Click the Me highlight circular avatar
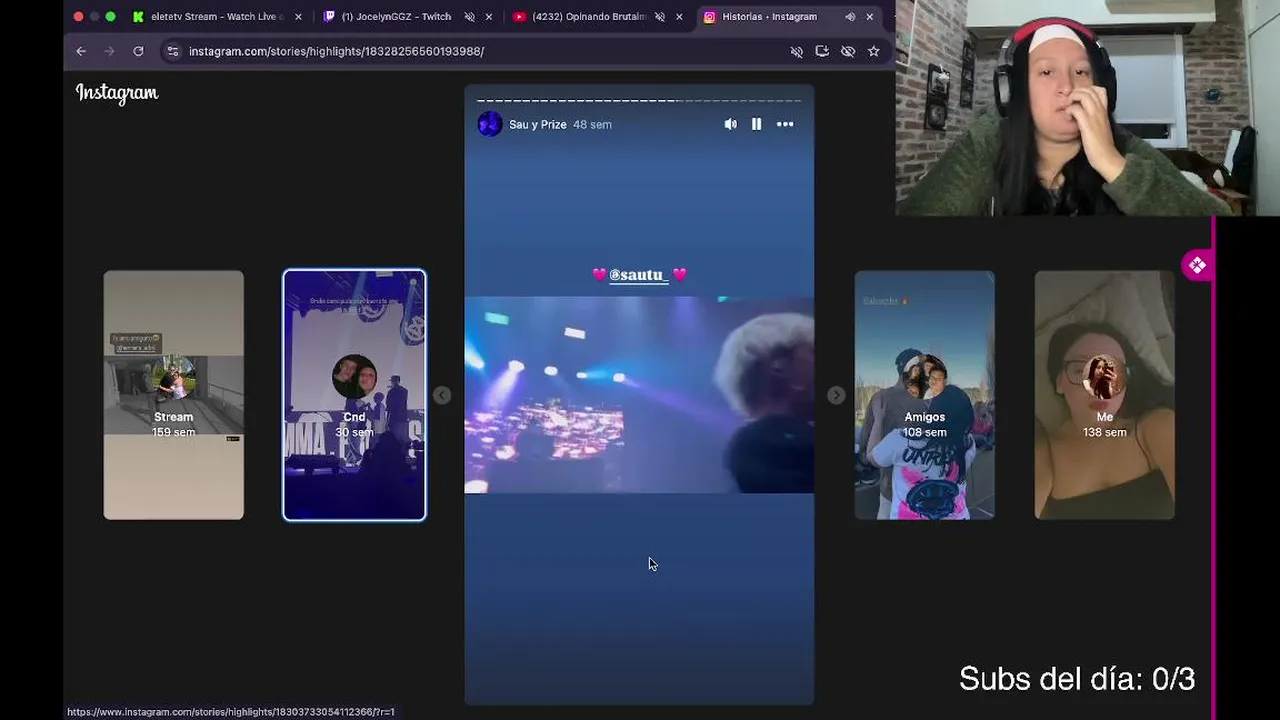Image resolution: width=1280 pixels, height=720 pixels. 1105,377
